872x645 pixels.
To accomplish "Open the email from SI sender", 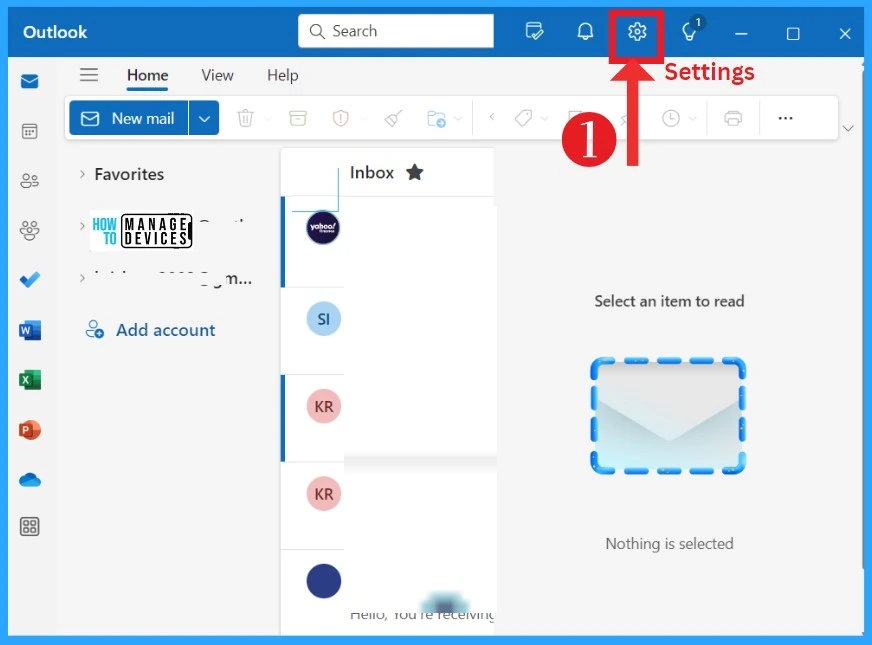I will (x=389, y=331).
